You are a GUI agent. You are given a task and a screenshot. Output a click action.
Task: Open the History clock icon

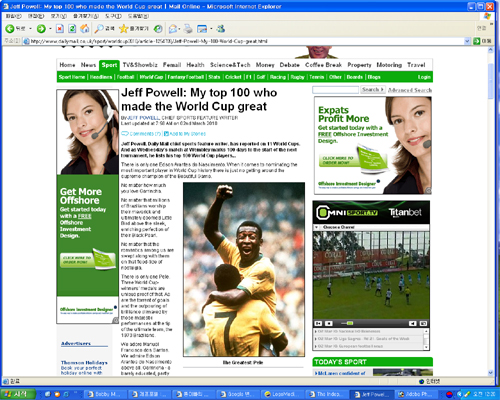click(x=159, y=29)
